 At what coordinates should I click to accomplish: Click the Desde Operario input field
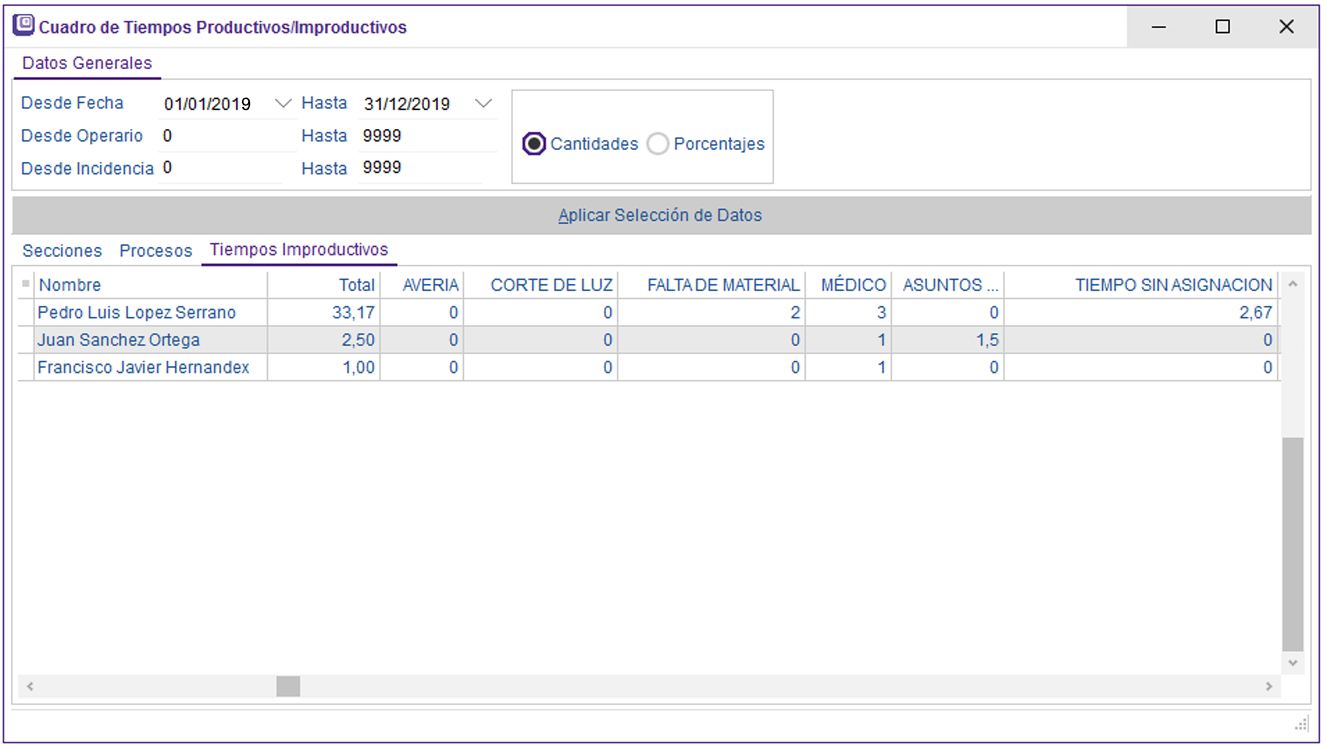tap(220, 136)
